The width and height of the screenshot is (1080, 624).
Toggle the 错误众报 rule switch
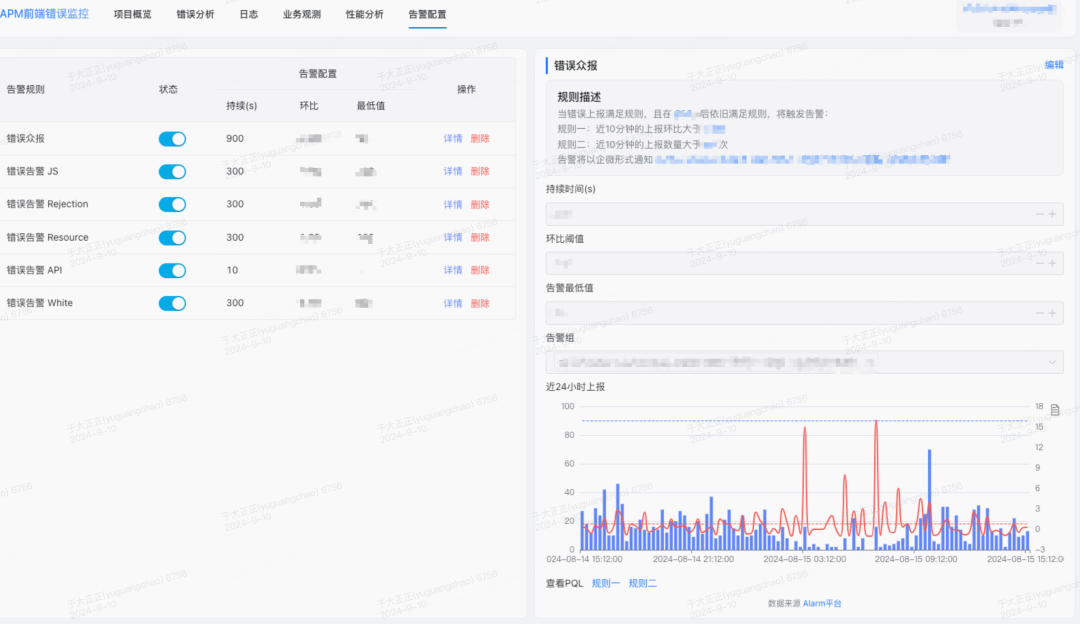tap(172, 138)
